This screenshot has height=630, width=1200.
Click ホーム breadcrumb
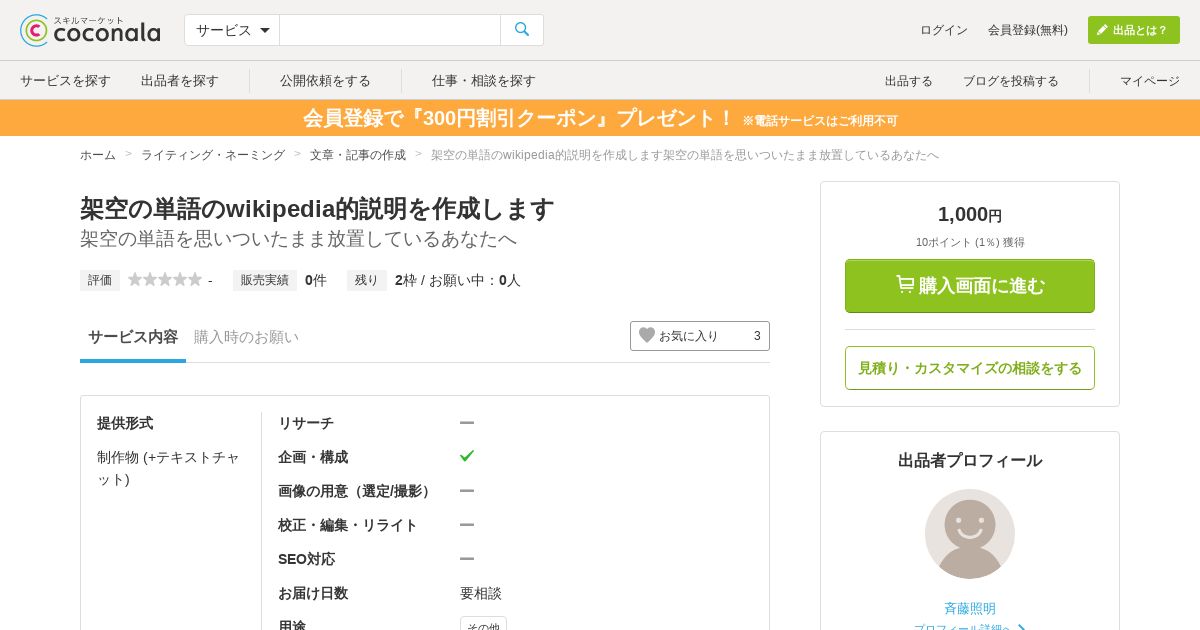(98, 155)
